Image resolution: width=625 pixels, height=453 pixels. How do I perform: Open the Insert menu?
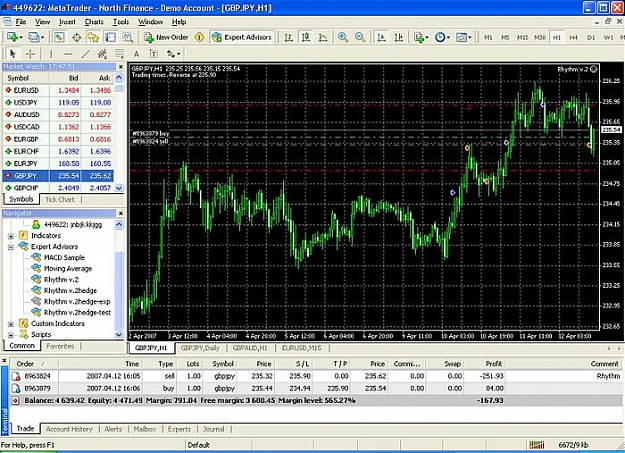(x=67, y=22)
